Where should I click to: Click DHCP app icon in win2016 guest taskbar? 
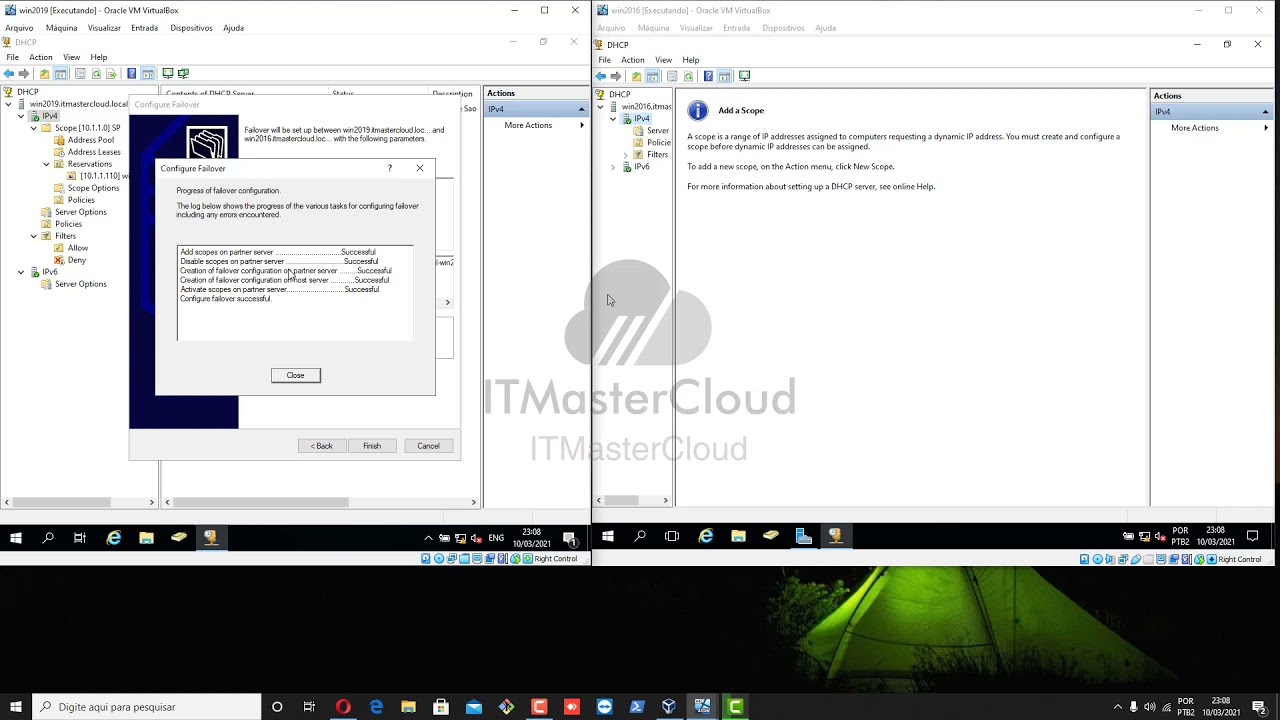pos(835,536)
